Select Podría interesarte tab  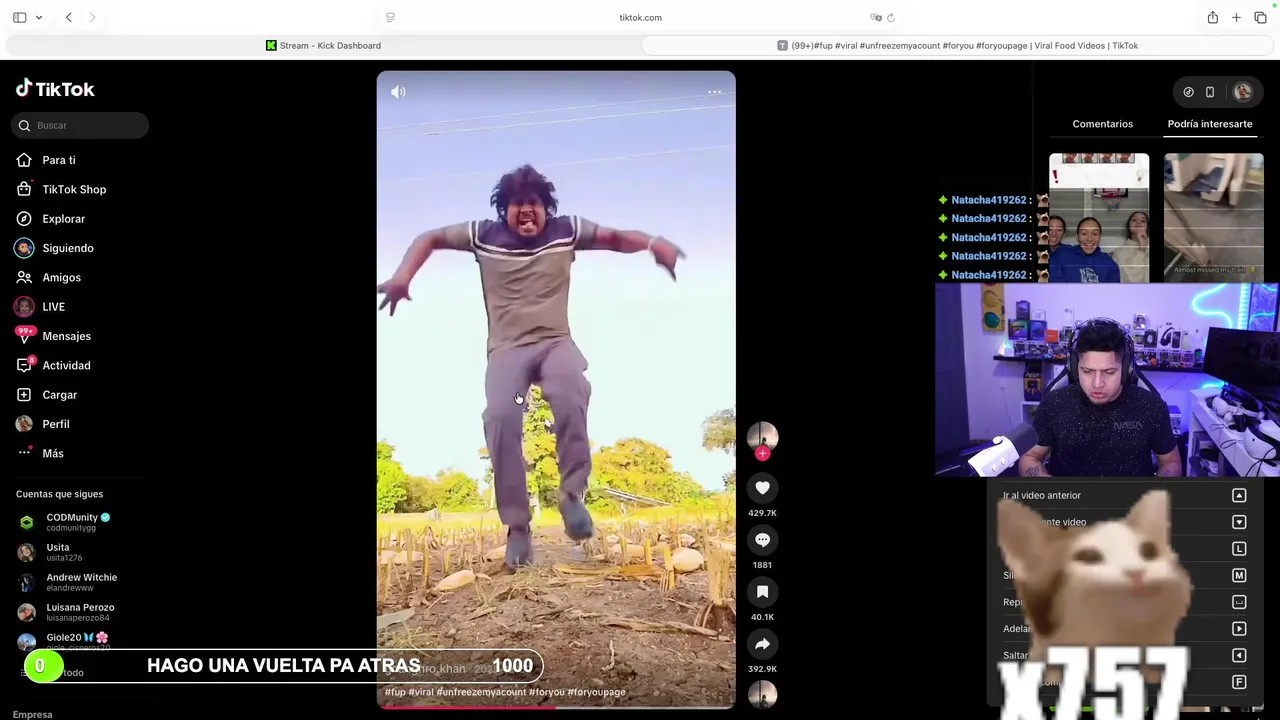click(x=1209, y=124)
